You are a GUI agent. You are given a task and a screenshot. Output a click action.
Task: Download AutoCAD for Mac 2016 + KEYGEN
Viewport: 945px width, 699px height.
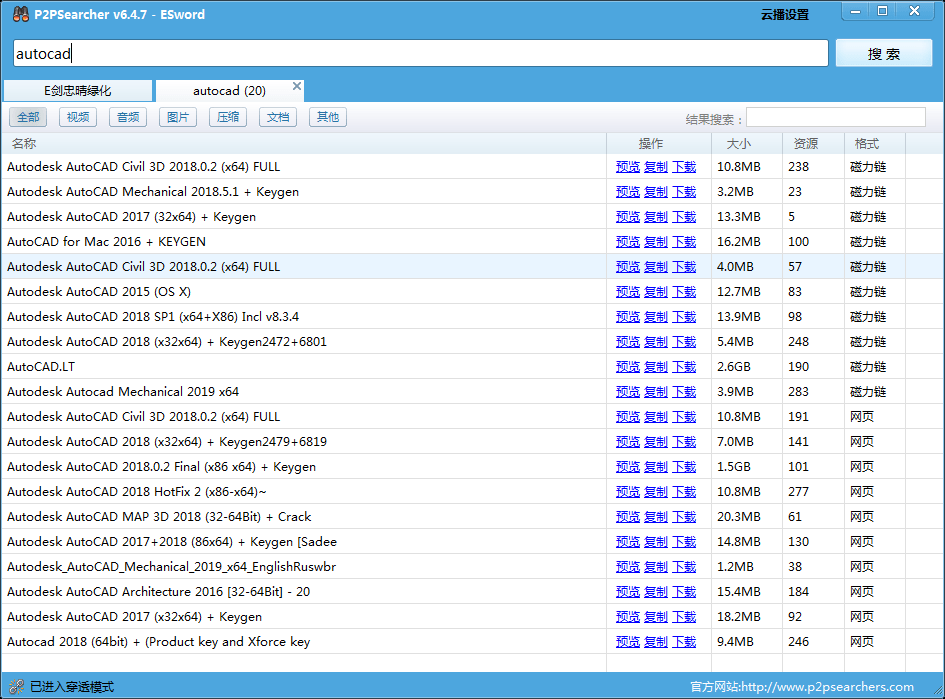pyautogui.click(x=684, y=242)
